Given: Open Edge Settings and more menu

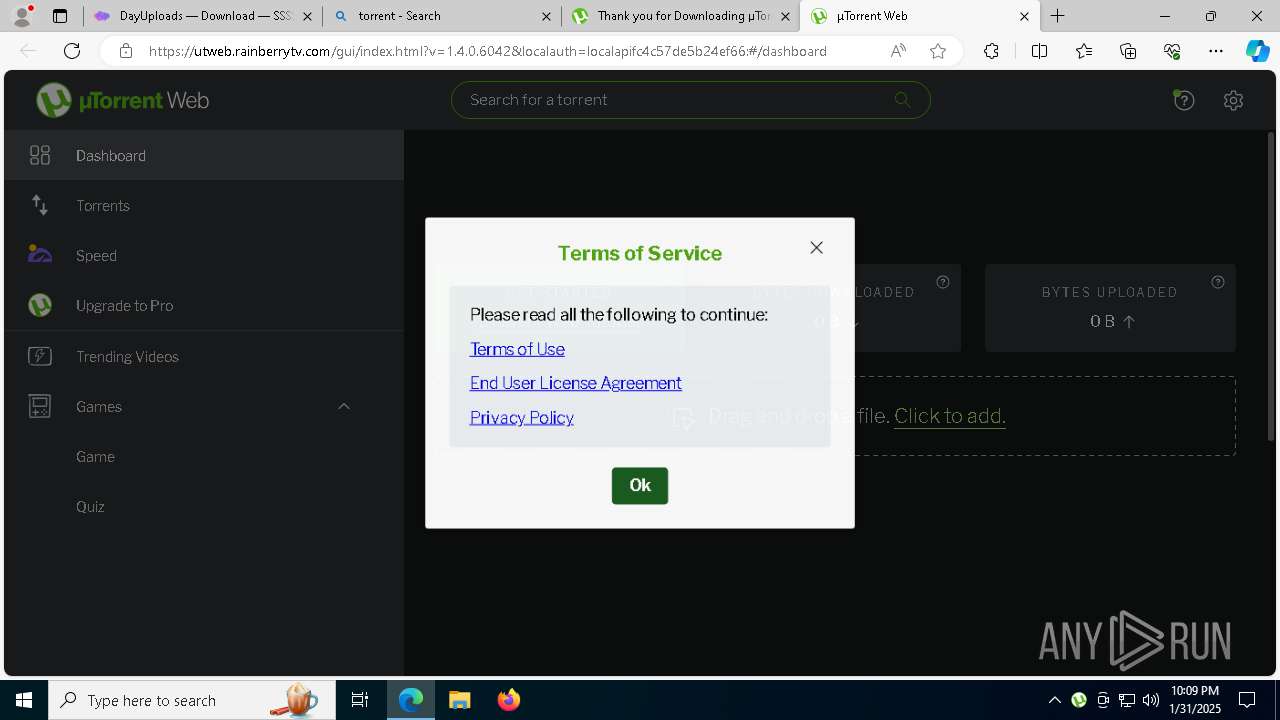Looking at the screenshot, I should point(1215,51).
